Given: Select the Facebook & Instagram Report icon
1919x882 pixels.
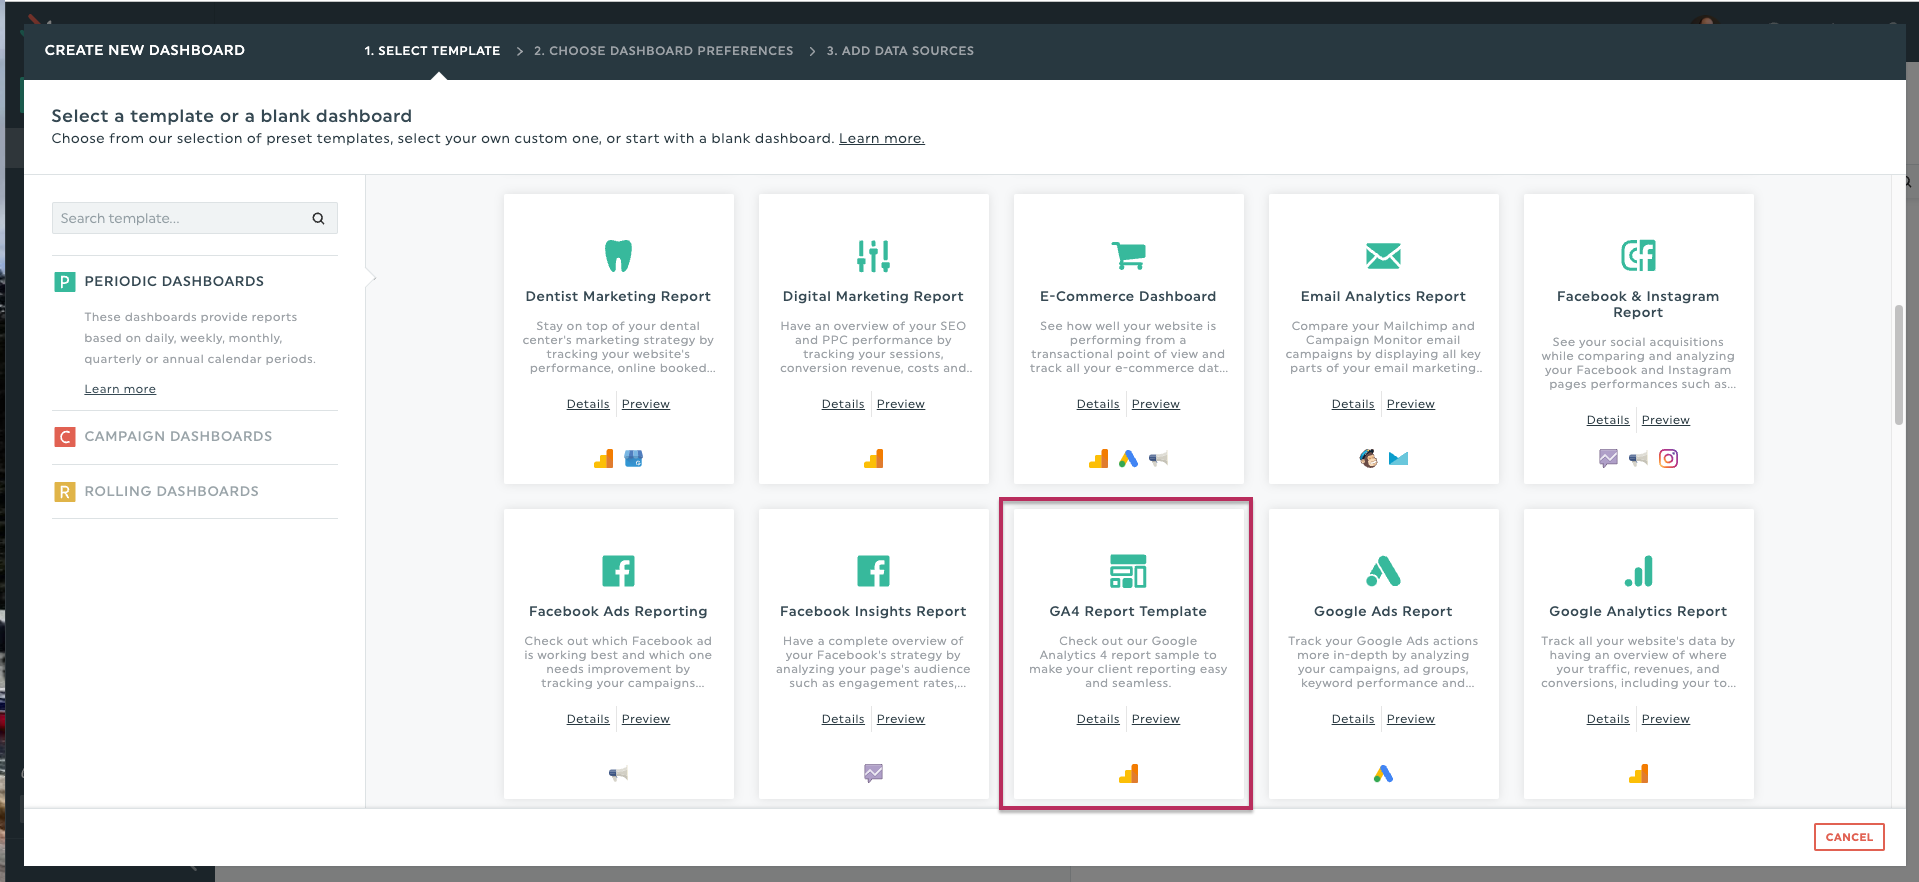Looking at the screenshot, I should 1638,255.
